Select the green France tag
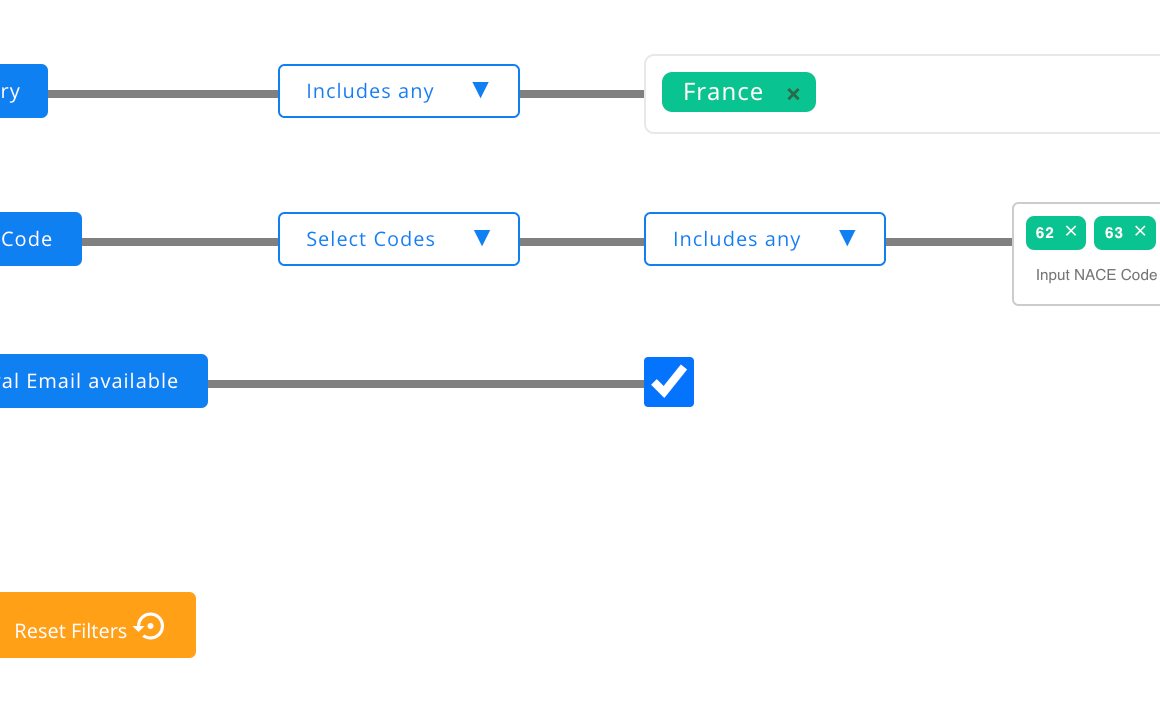This screenshot has height=710, width=1160. point(722,92)
